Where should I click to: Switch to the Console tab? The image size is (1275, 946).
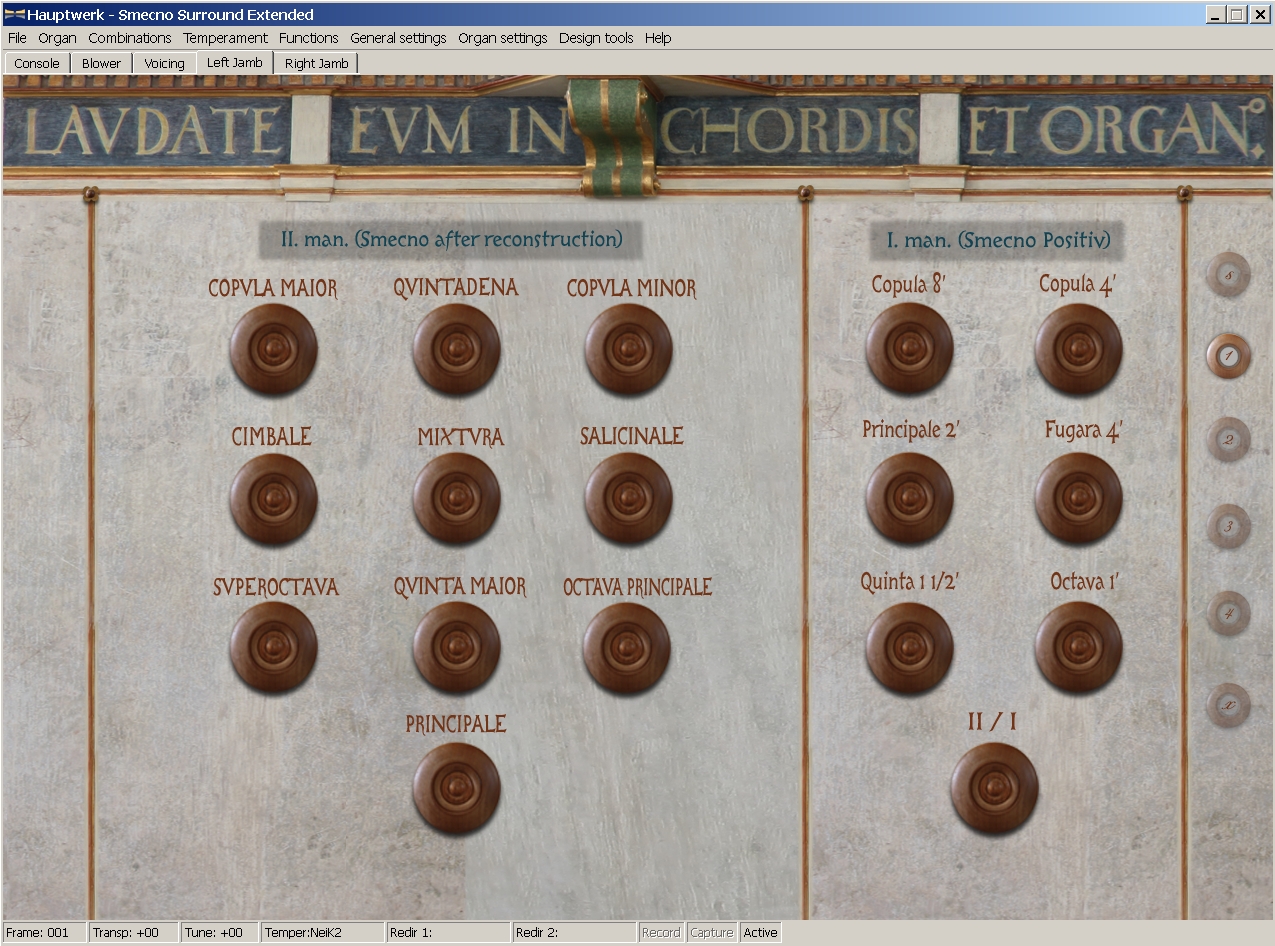coord(37,63)
